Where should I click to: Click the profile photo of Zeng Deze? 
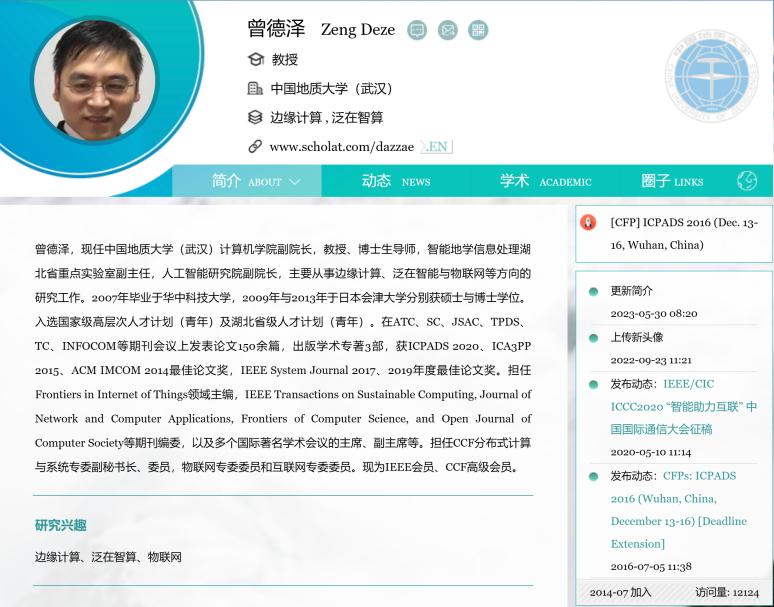95,80
